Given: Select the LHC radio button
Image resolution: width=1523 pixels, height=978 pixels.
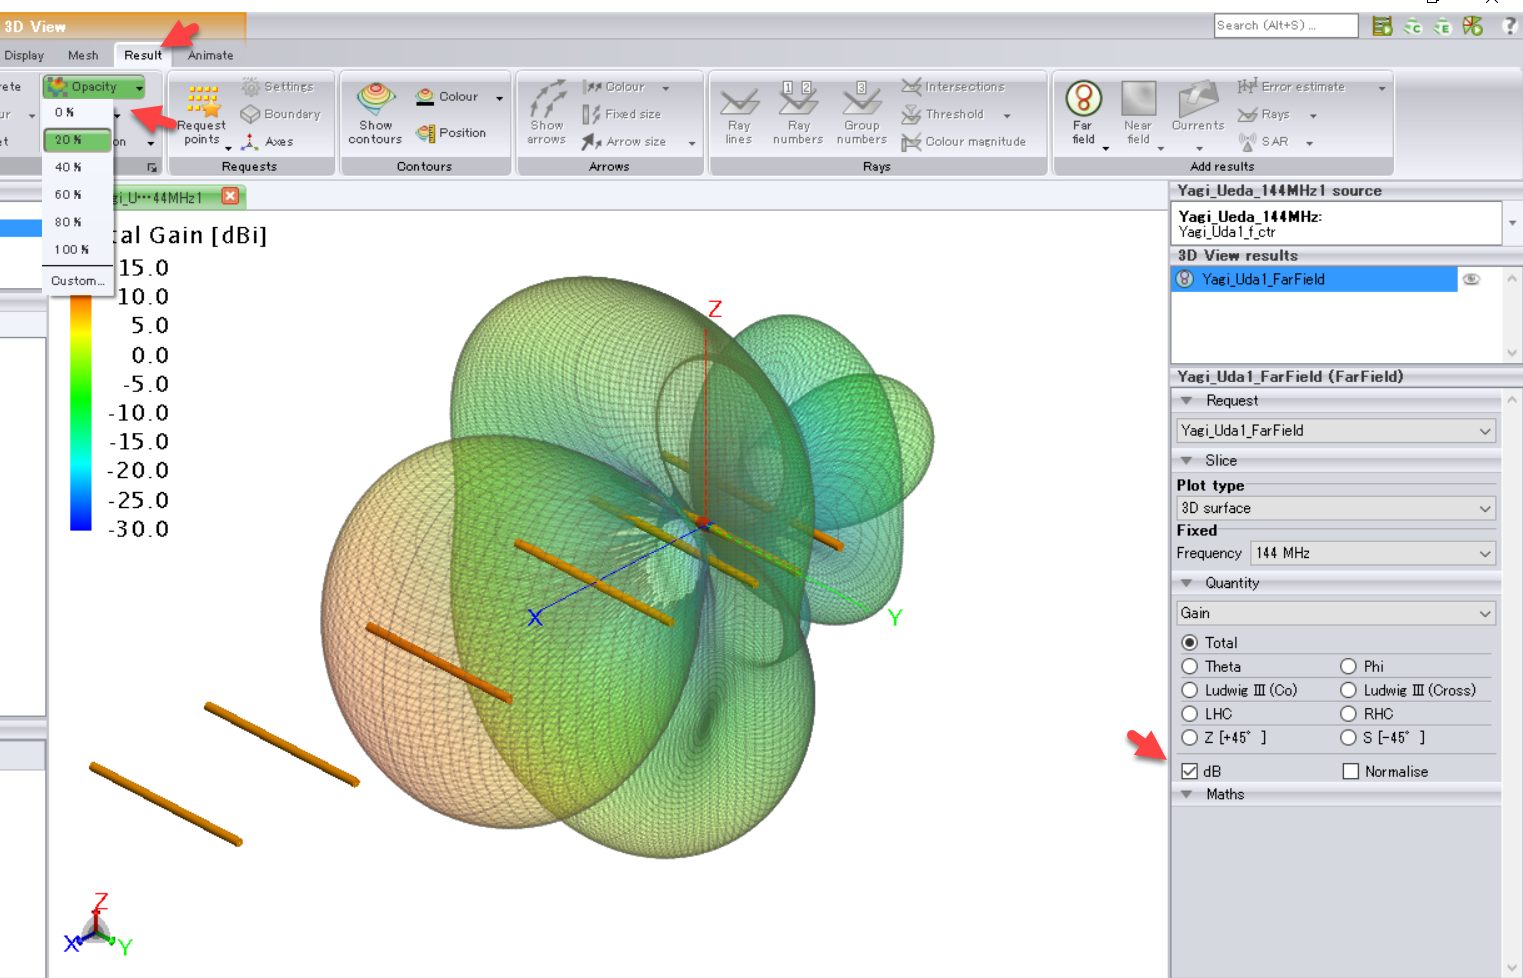Looking at the screenshot, I should point(1189,714).
